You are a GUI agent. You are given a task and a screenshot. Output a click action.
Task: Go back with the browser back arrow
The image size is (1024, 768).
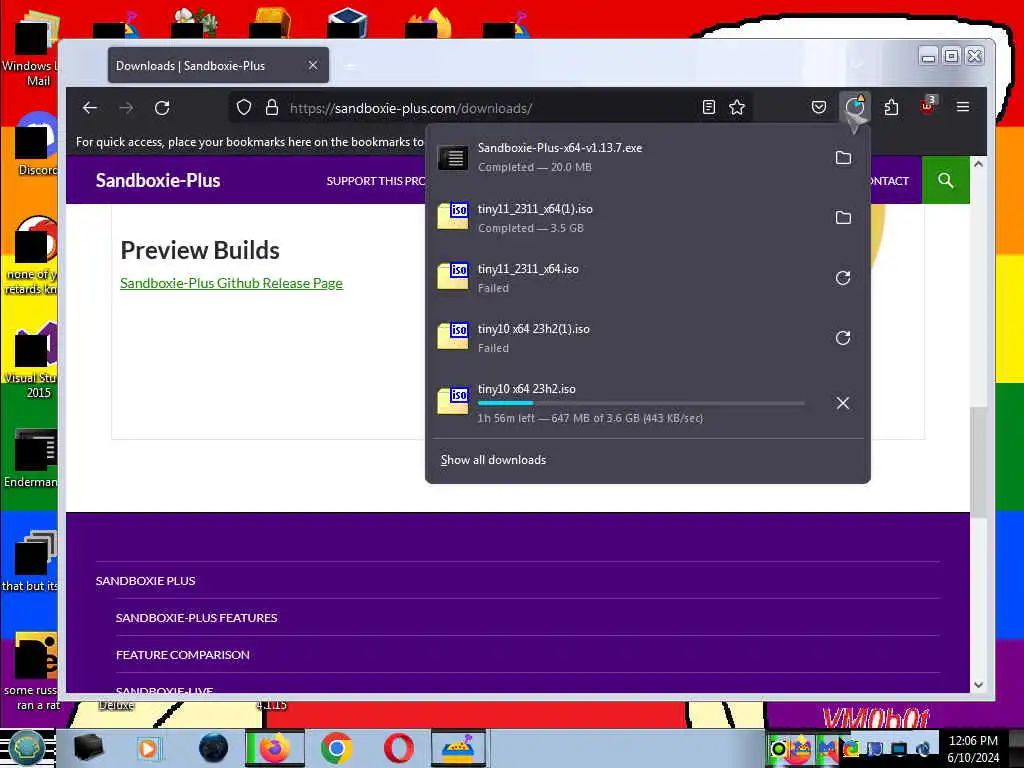[x=90, y=108]
